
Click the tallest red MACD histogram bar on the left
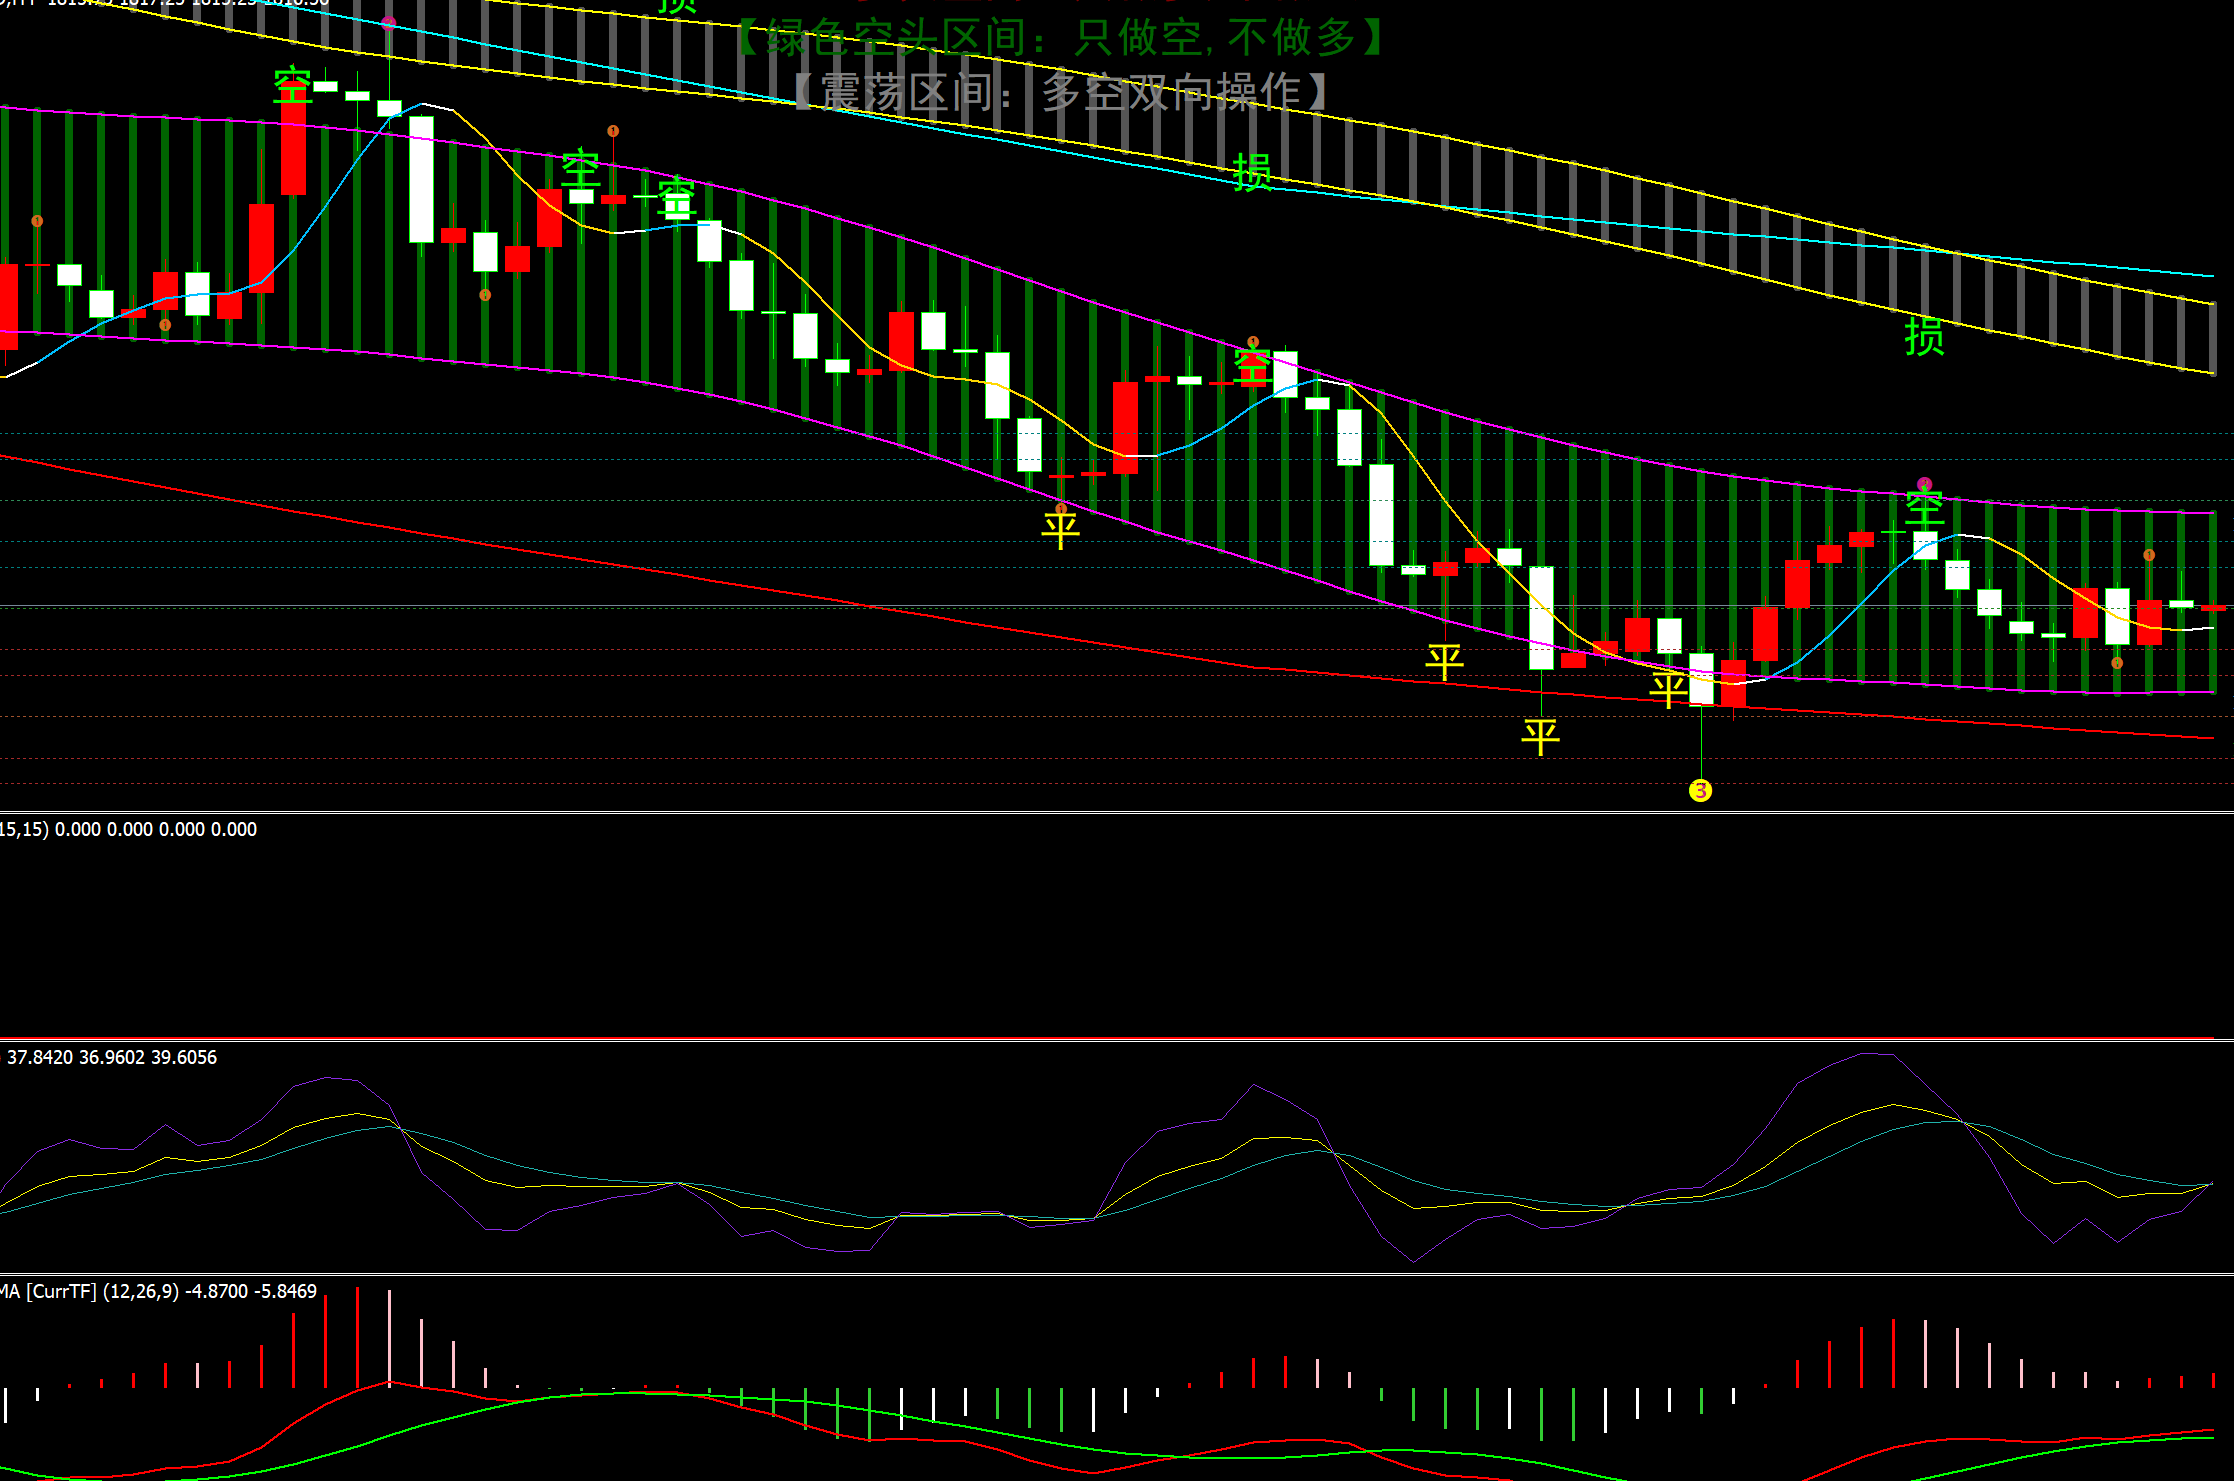pos(357,1336)
